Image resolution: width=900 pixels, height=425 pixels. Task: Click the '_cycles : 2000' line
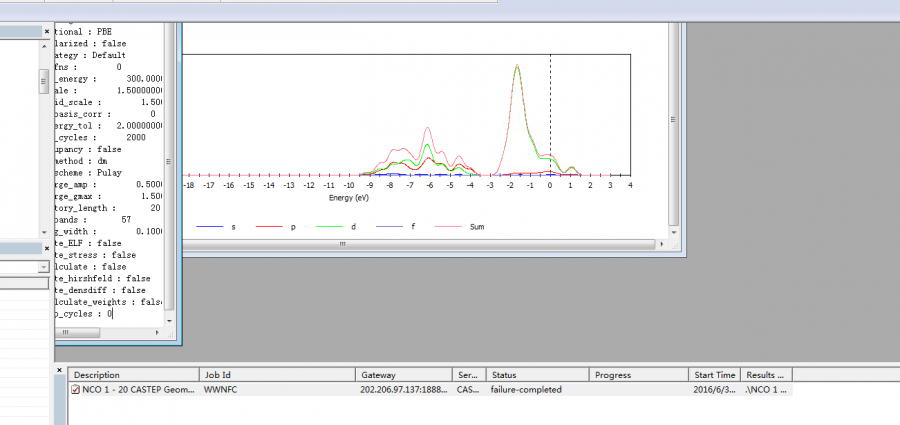point(100,138)
